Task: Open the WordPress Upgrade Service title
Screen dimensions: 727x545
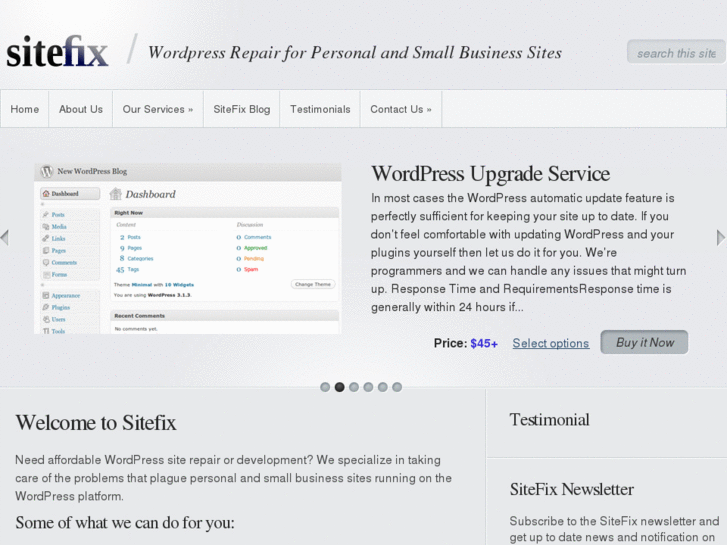Action: 491,173
